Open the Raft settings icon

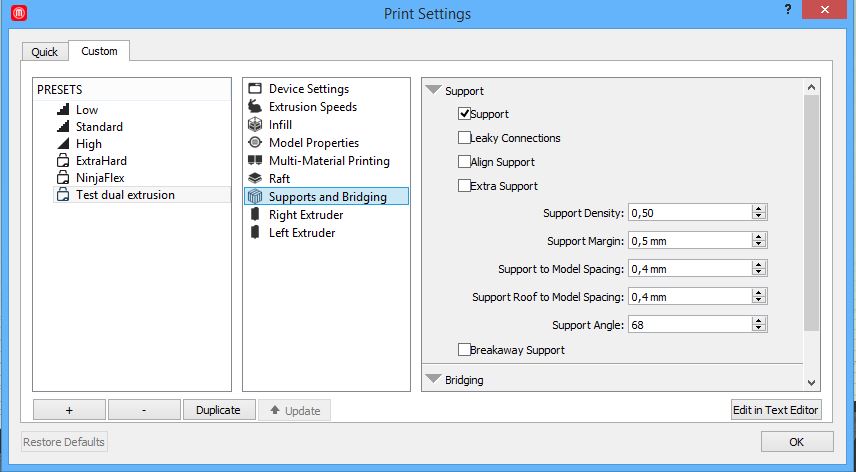(254, 179)
